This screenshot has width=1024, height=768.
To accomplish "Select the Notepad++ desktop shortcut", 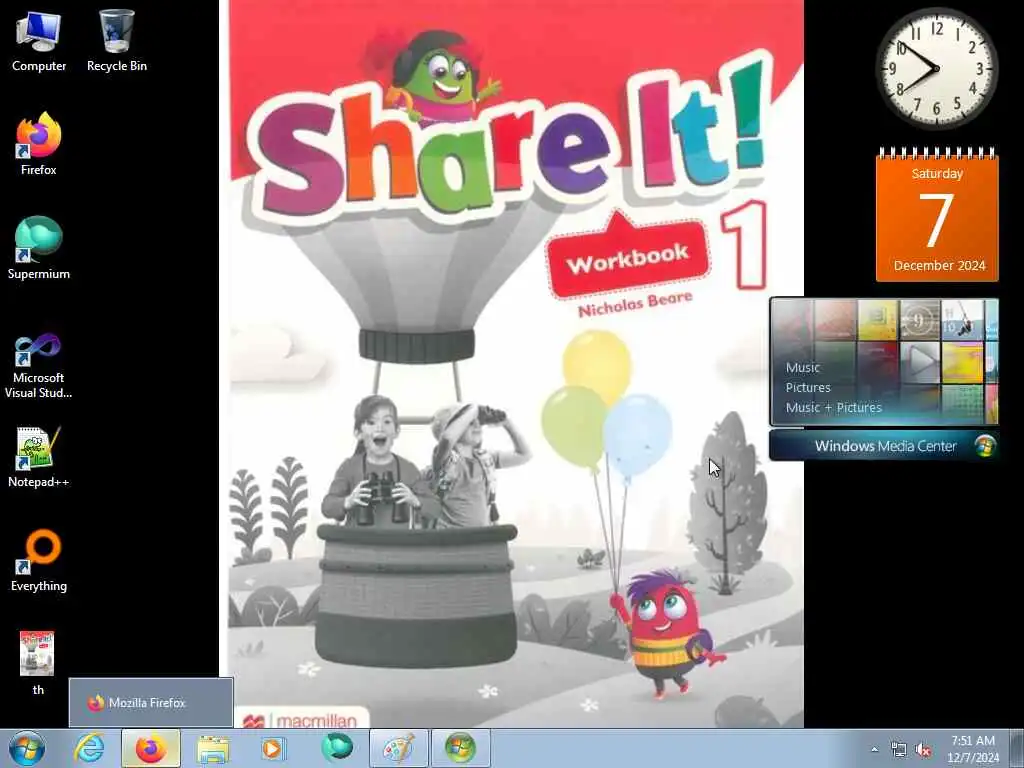I will click(x=39, y=457).
